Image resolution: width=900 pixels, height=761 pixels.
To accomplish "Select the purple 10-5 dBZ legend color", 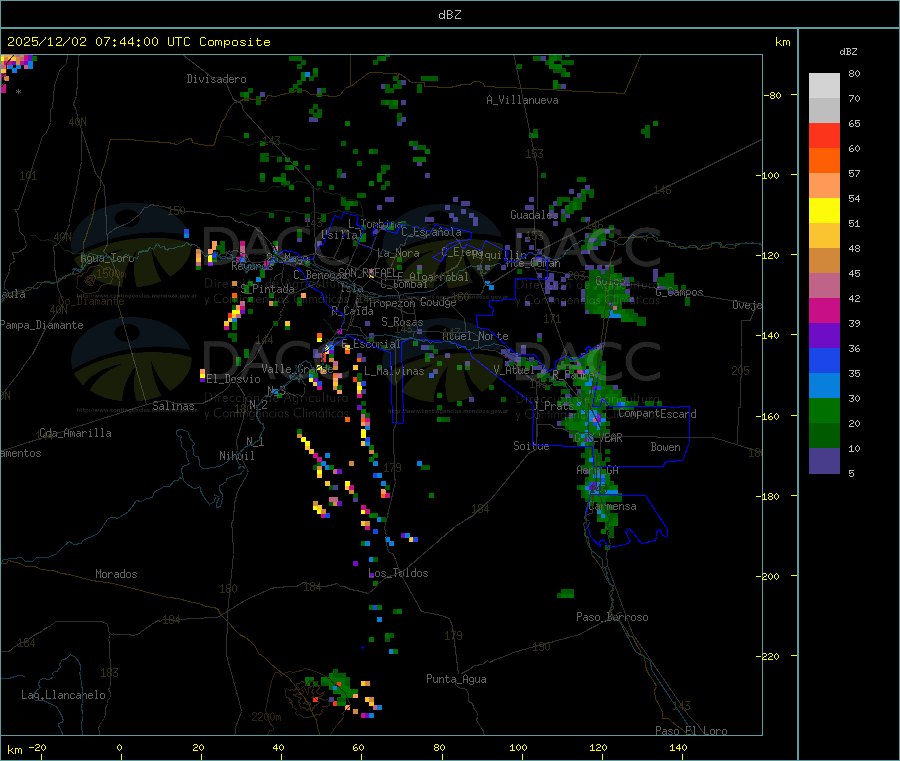I will [824, 461].
